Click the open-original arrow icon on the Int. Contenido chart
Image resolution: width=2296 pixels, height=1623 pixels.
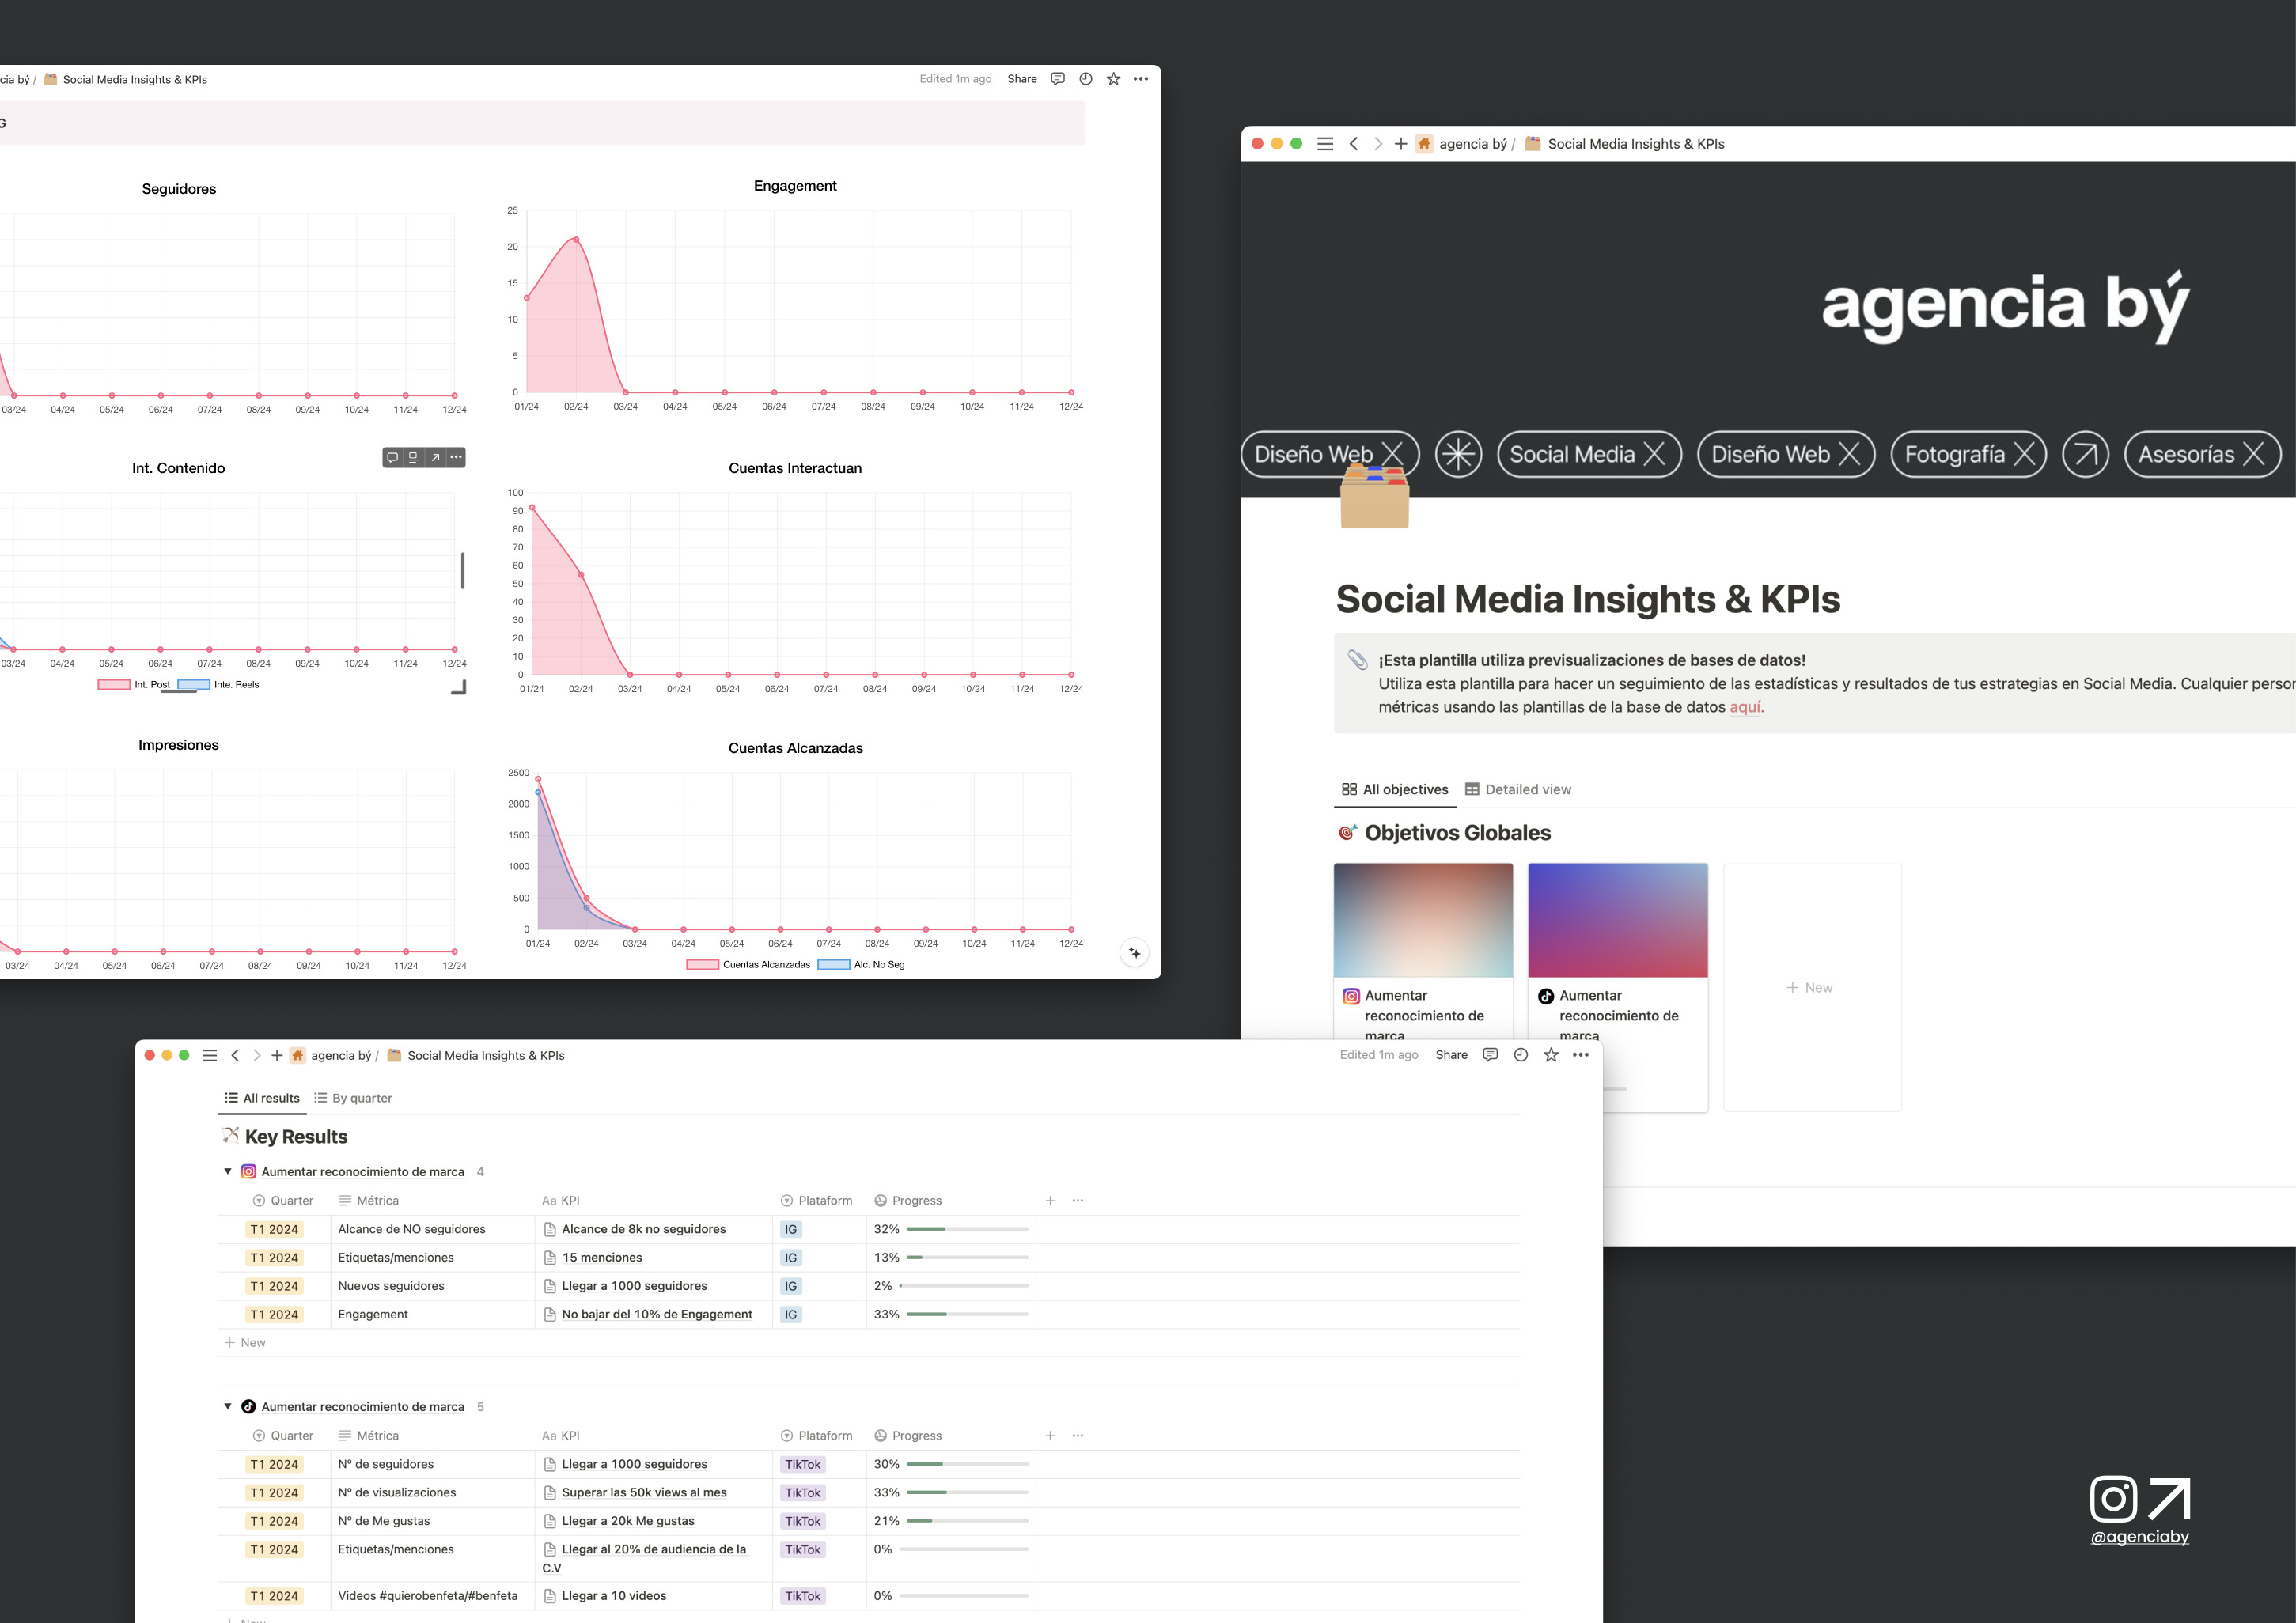tap(435, 457)
